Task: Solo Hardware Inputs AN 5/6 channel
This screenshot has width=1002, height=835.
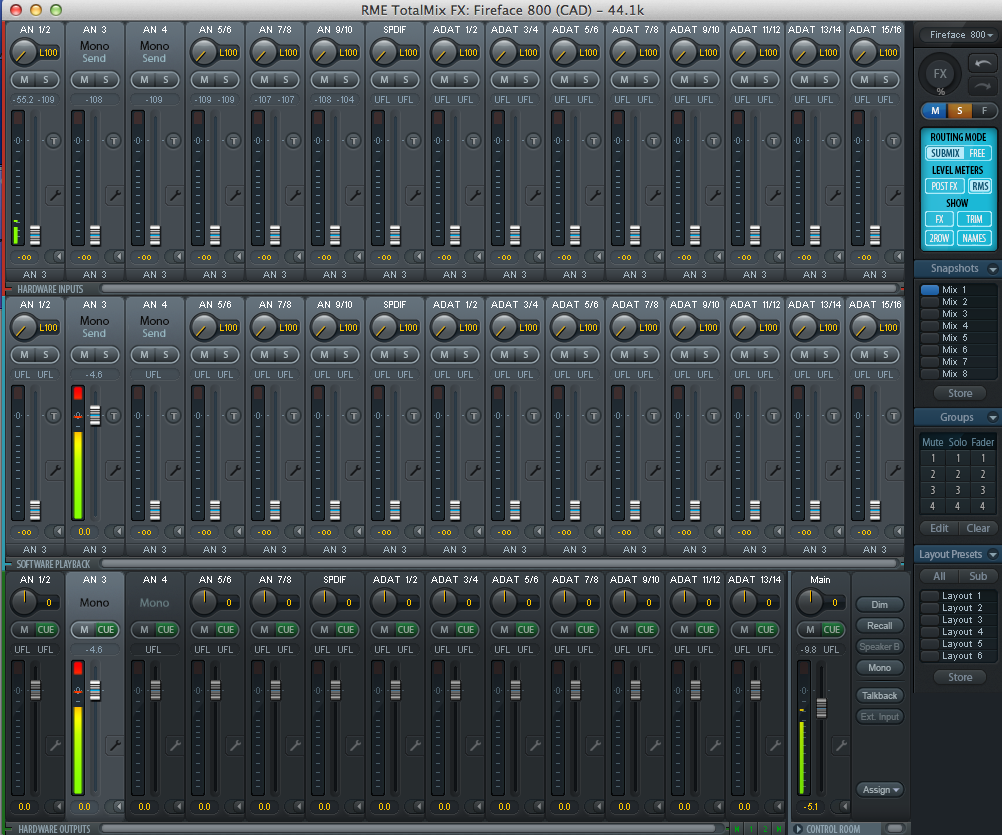Action: [226, 80]
